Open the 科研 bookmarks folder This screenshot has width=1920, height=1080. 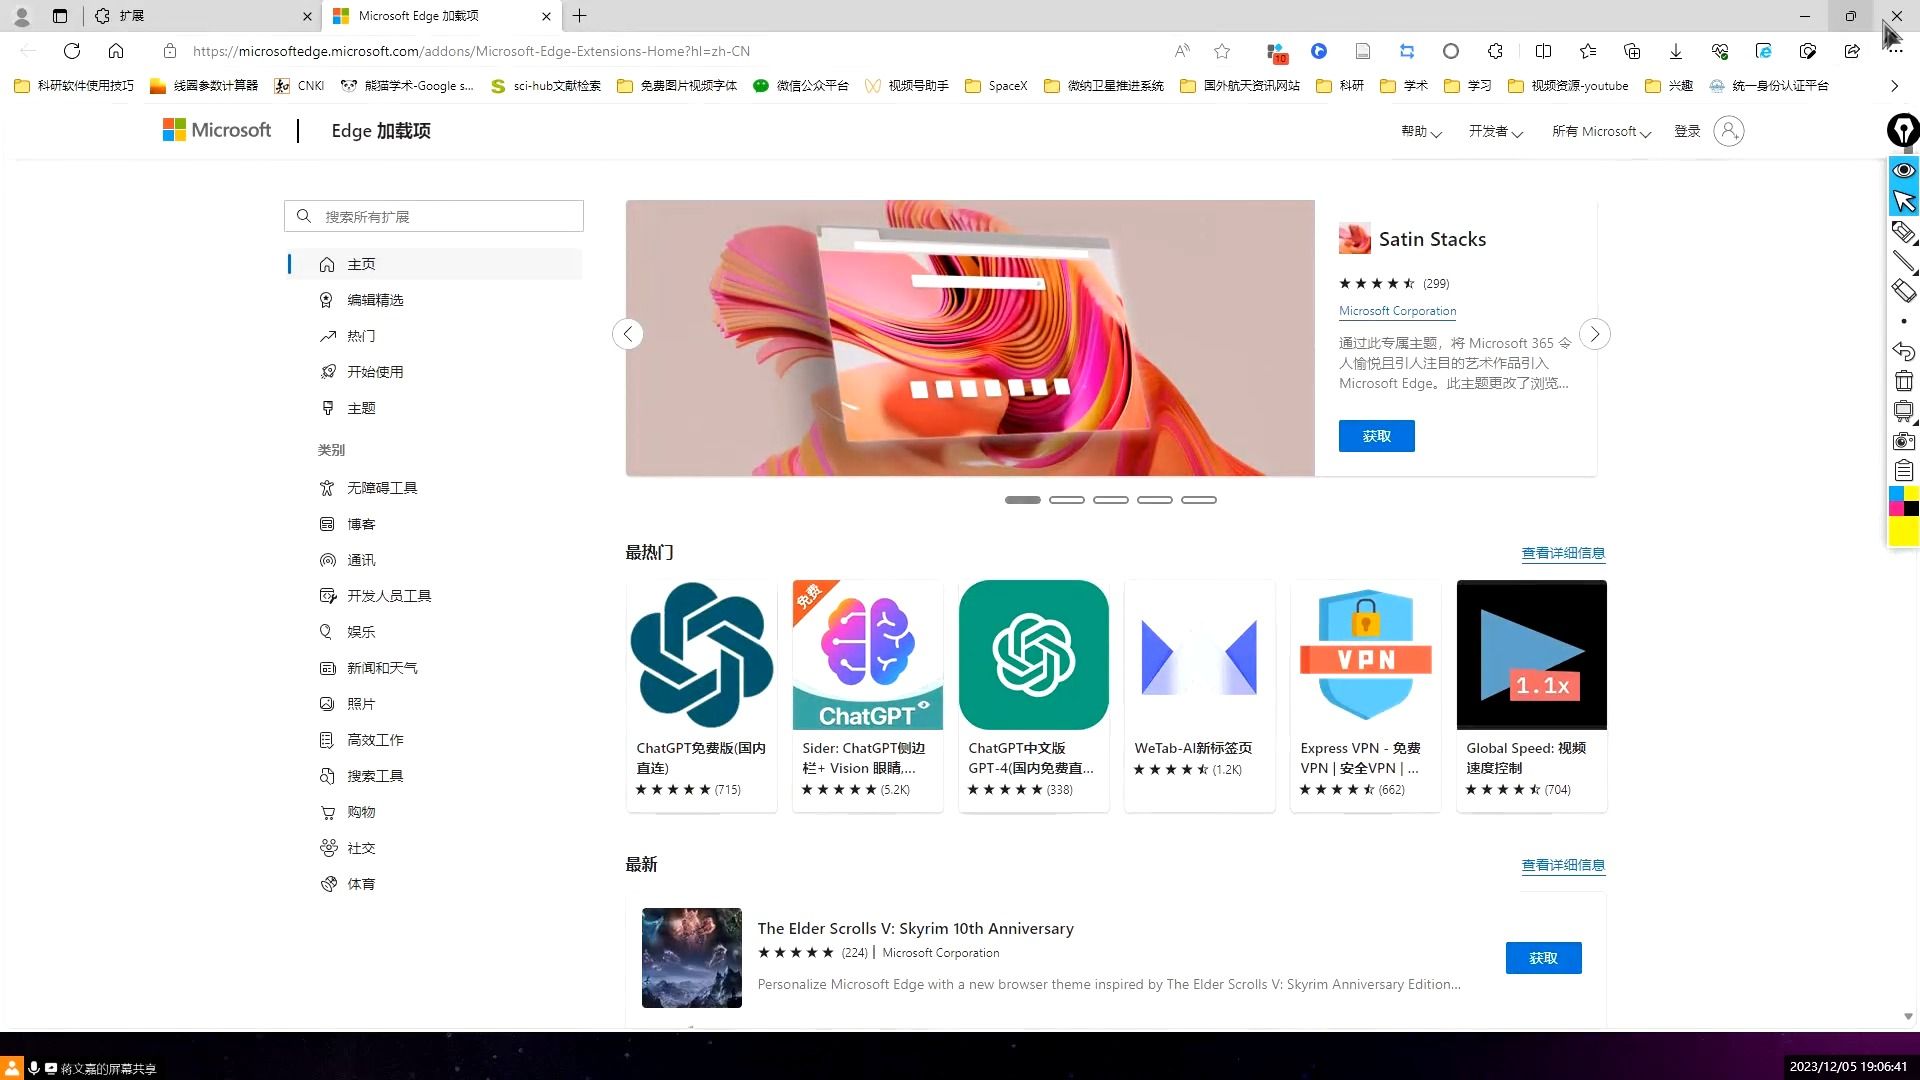(1340, 86)
